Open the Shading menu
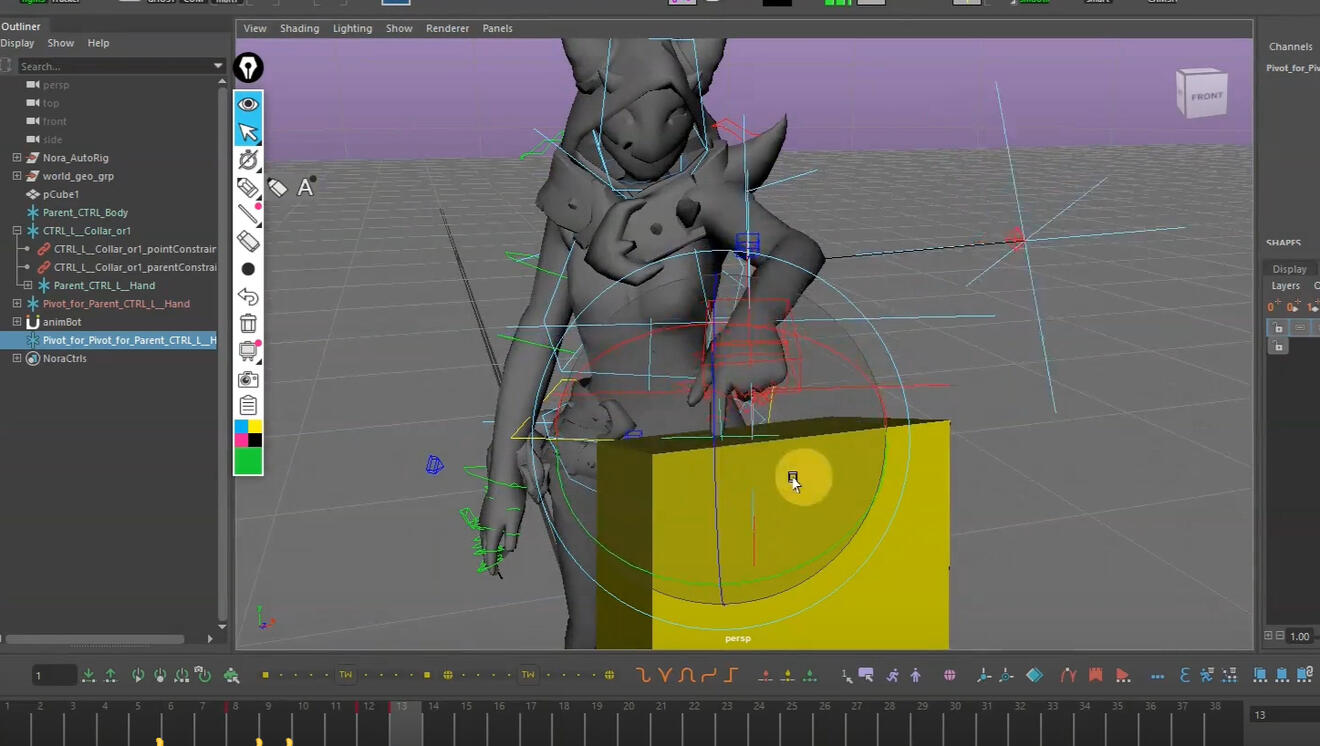Screen dimensions: 1320x746 (299, 28)
